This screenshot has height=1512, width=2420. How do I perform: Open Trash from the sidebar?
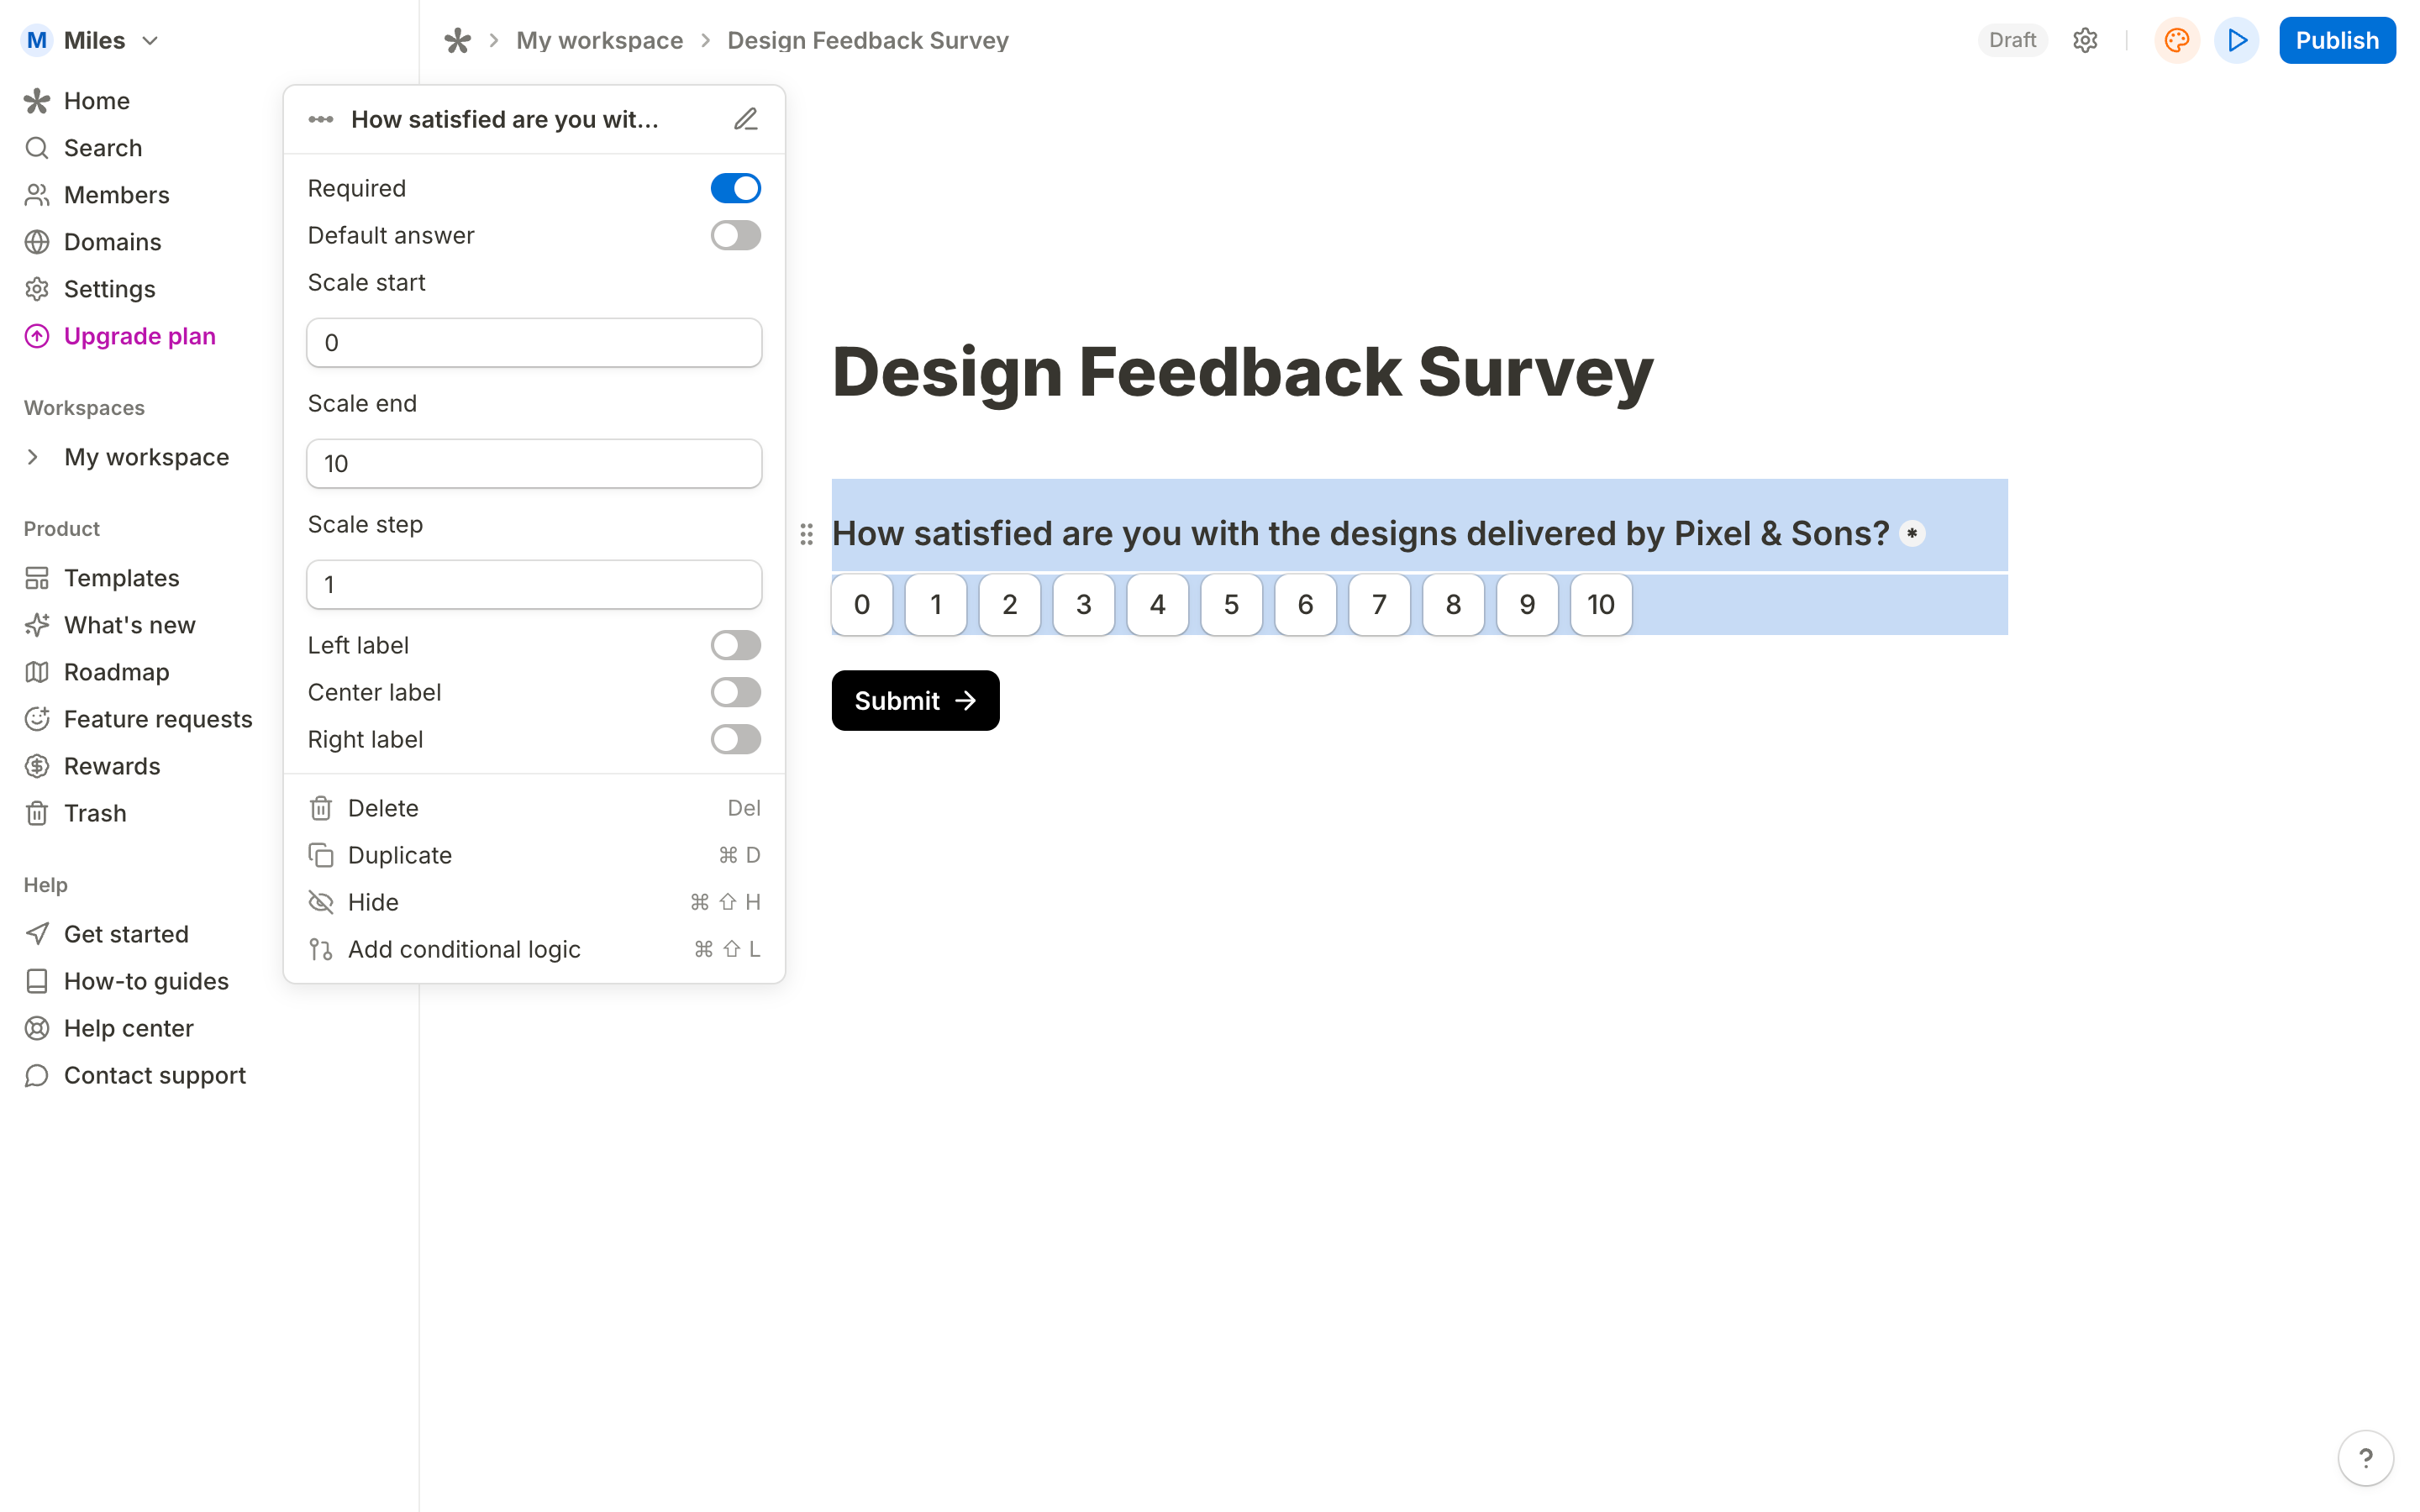coord(95,813)
